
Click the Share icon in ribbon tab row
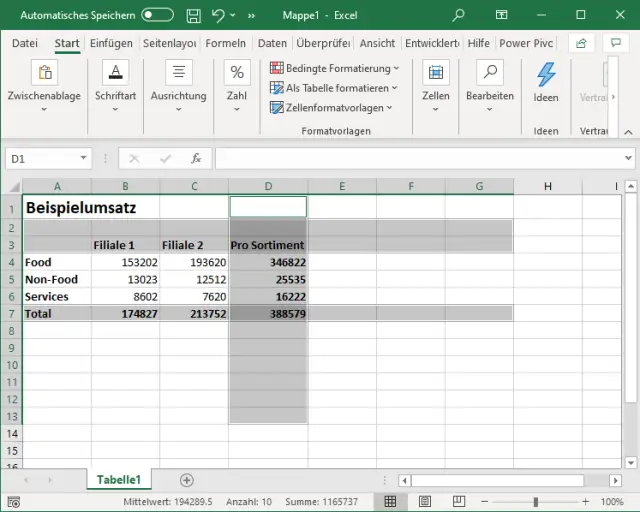[581, 43]
